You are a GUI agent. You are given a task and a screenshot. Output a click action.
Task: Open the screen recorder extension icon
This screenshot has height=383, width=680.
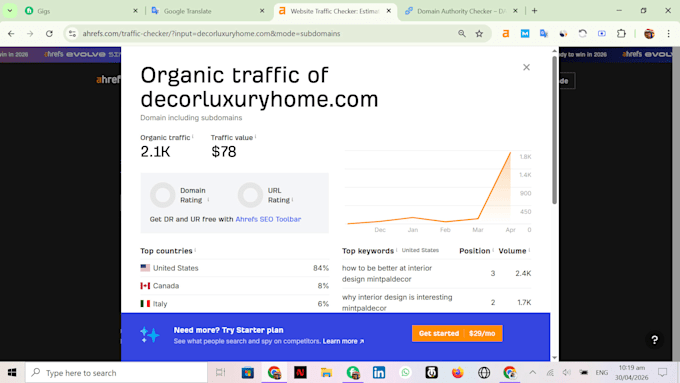tap(602, 33)
